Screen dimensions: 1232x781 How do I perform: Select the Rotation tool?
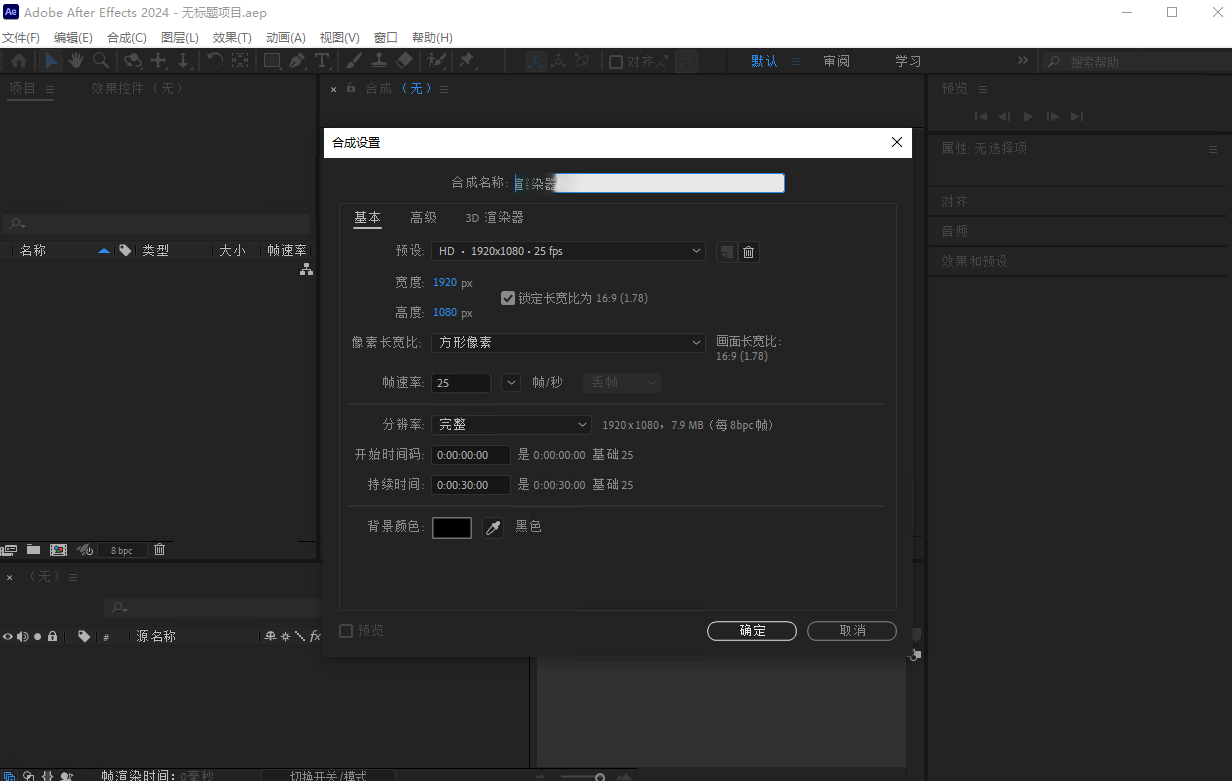[x=215, y=61]
